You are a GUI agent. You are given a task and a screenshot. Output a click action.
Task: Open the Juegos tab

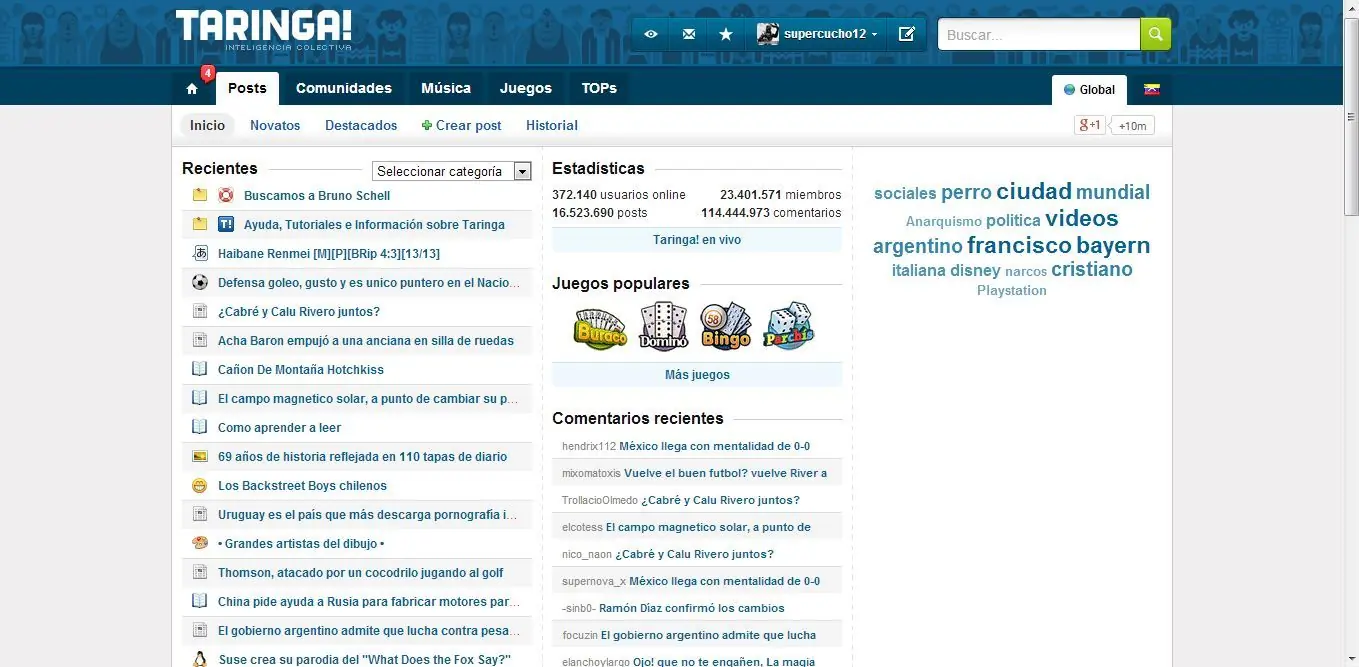point(526,88)
